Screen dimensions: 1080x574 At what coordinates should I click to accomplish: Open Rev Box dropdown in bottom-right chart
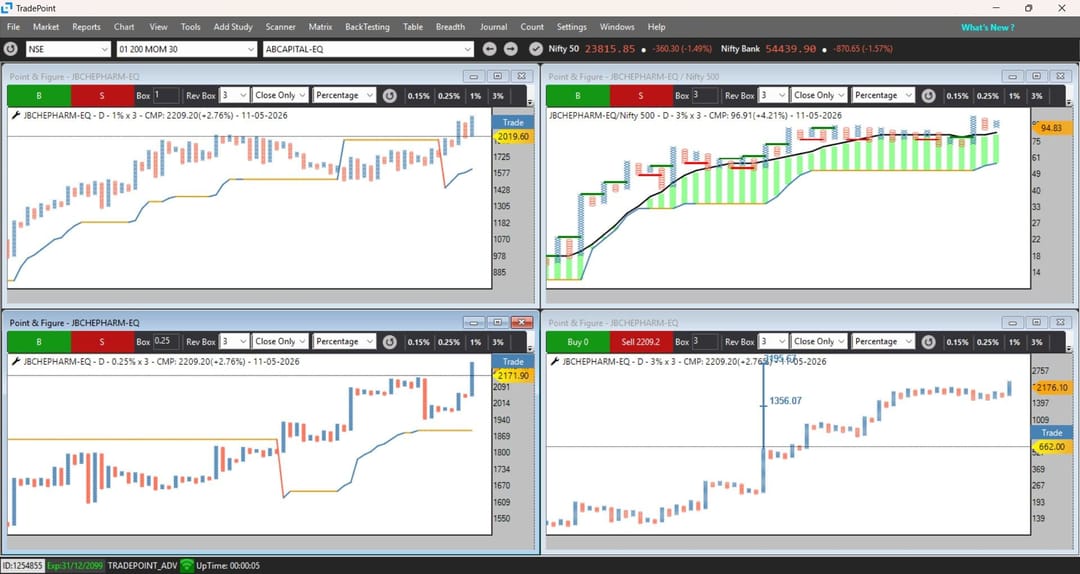pos(782,342)
